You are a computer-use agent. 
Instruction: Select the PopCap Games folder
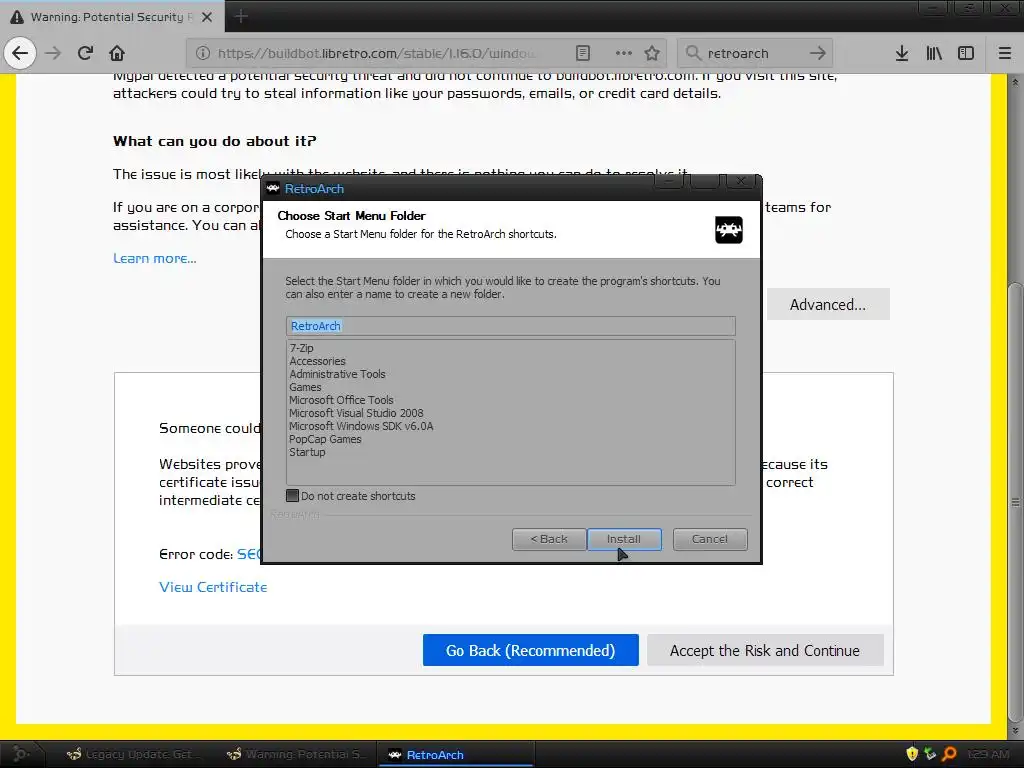coord(325,439)
